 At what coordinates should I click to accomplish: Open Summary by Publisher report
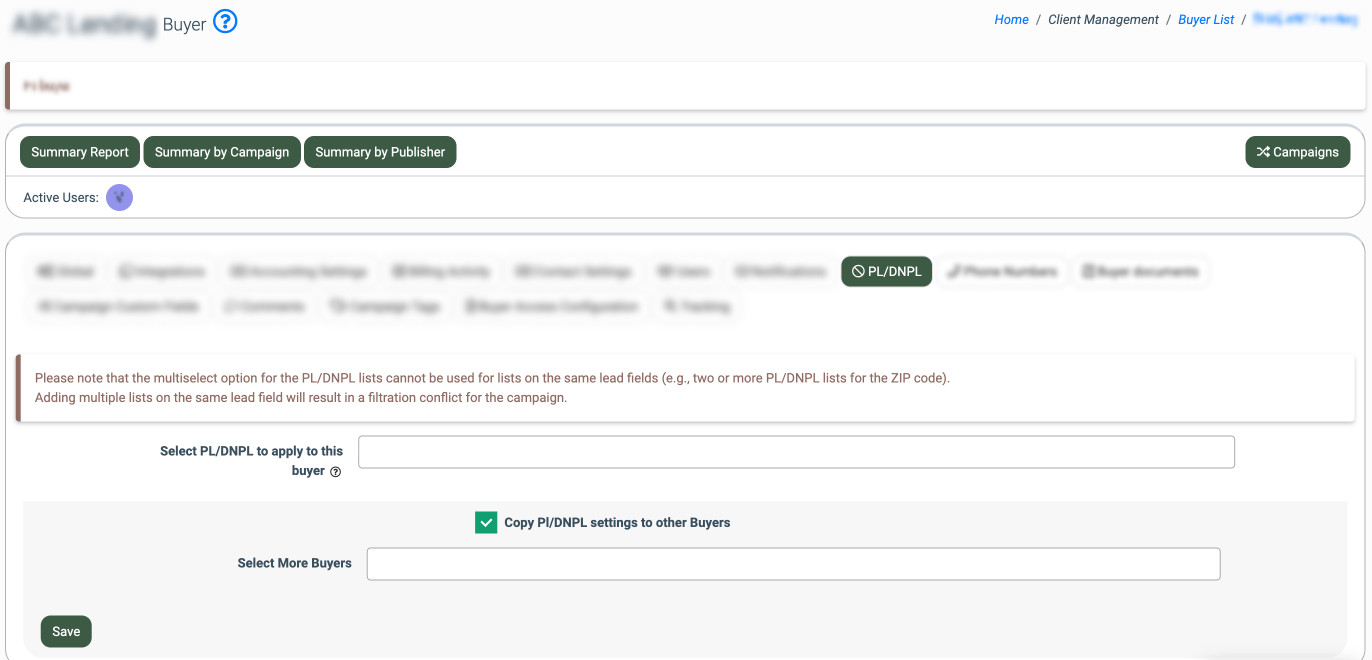[380, 152]
